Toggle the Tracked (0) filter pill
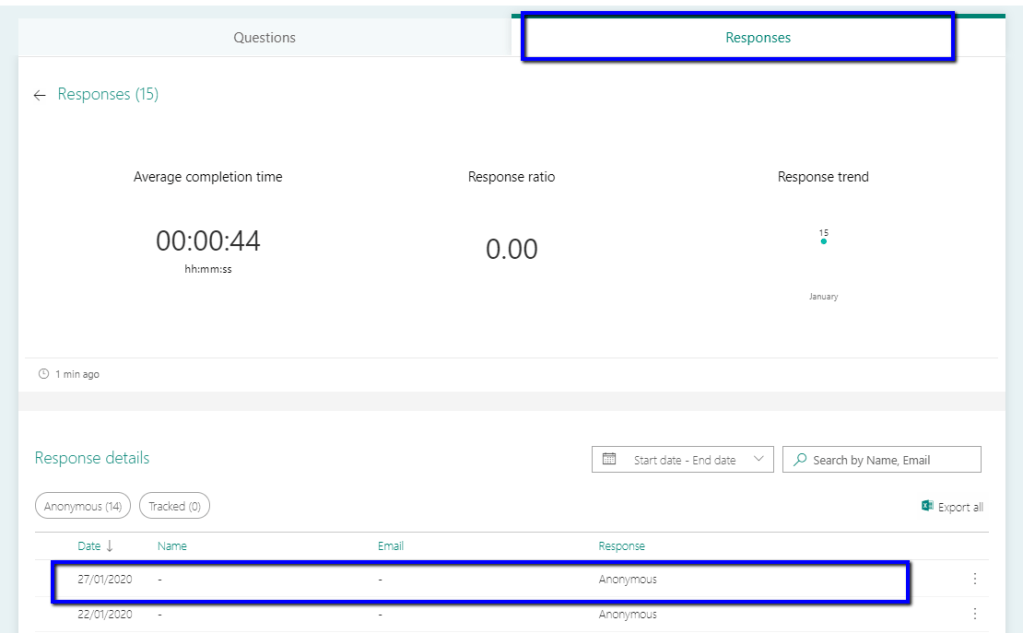Screen dimensions: 1023x633 (x=174, y=507)
